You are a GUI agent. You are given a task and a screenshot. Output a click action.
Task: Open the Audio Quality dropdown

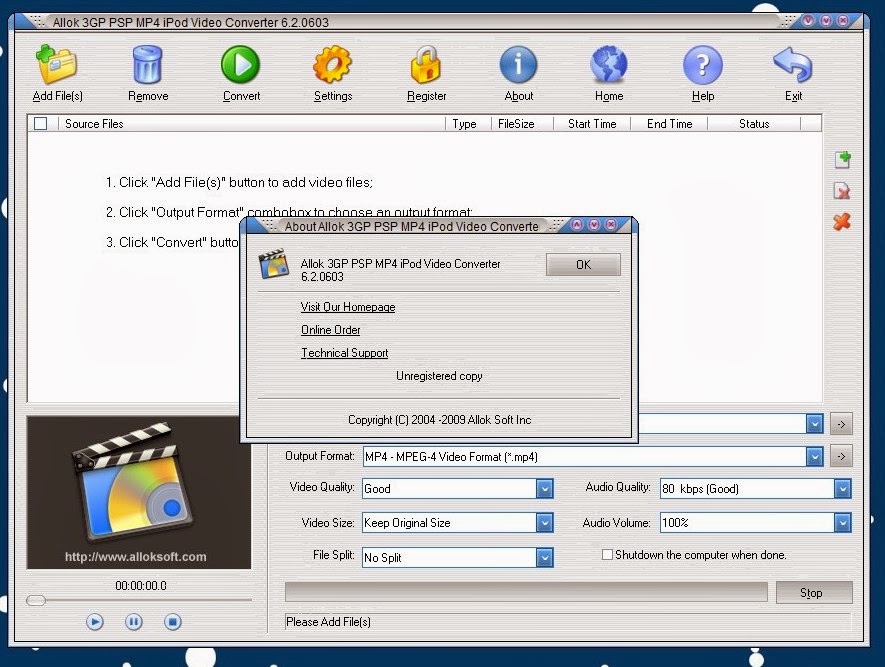point(842,489)
